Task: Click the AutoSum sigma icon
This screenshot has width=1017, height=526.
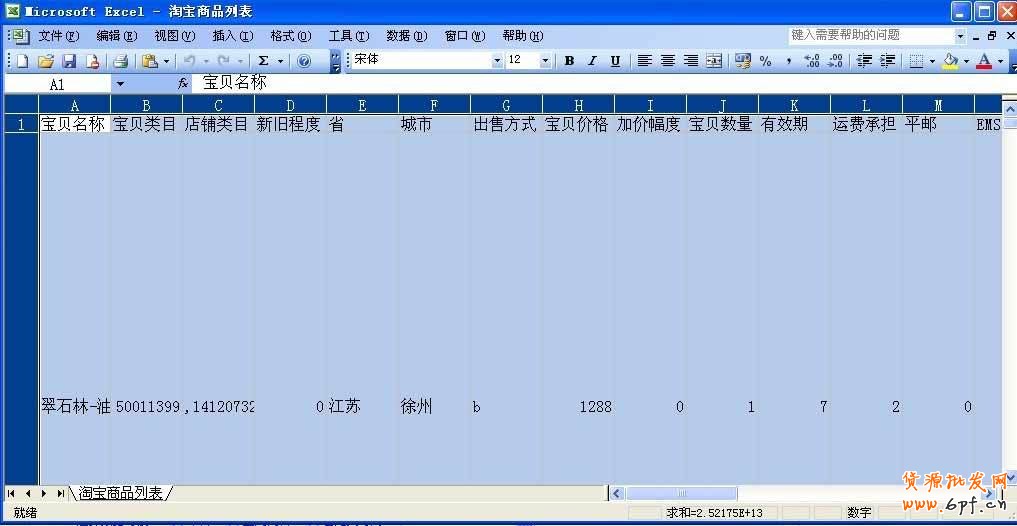Action: click(263, 61)
